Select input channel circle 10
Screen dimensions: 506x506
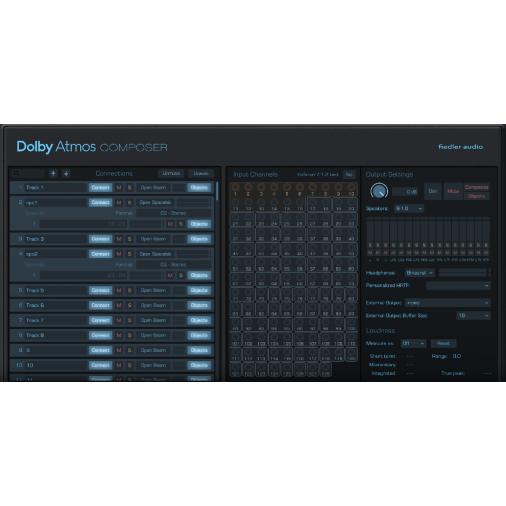coord(351,187)
